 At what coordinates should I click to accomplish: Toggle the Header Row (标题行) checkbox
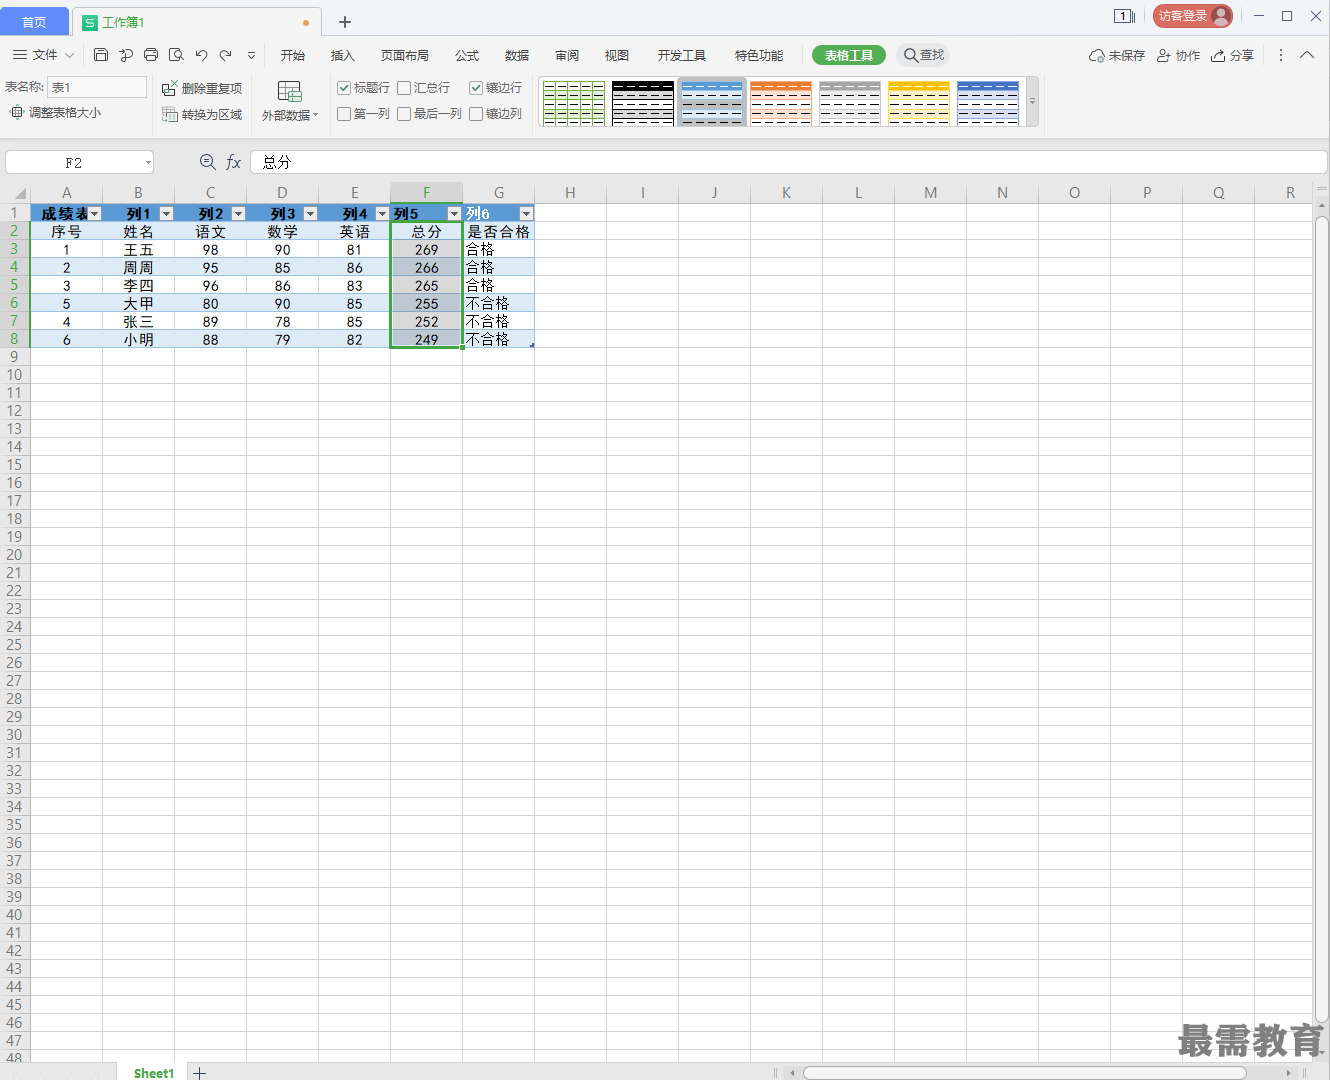(344, 88)
